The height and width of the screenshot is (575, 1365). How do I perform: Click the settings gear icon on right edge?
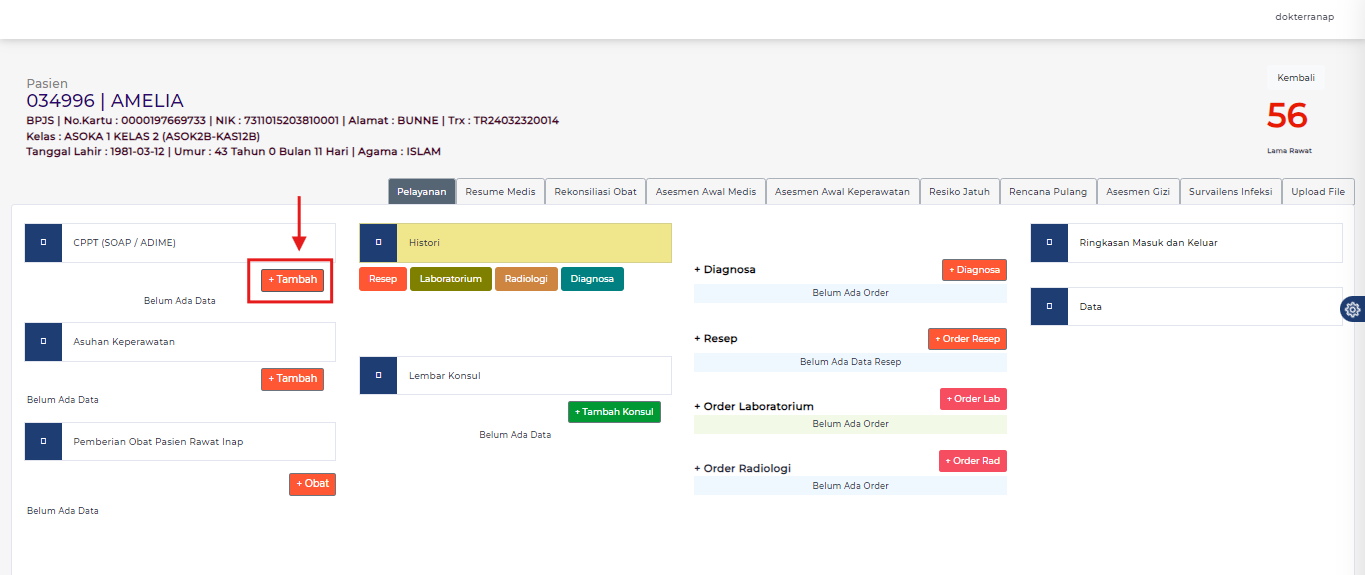(1352, 310)
